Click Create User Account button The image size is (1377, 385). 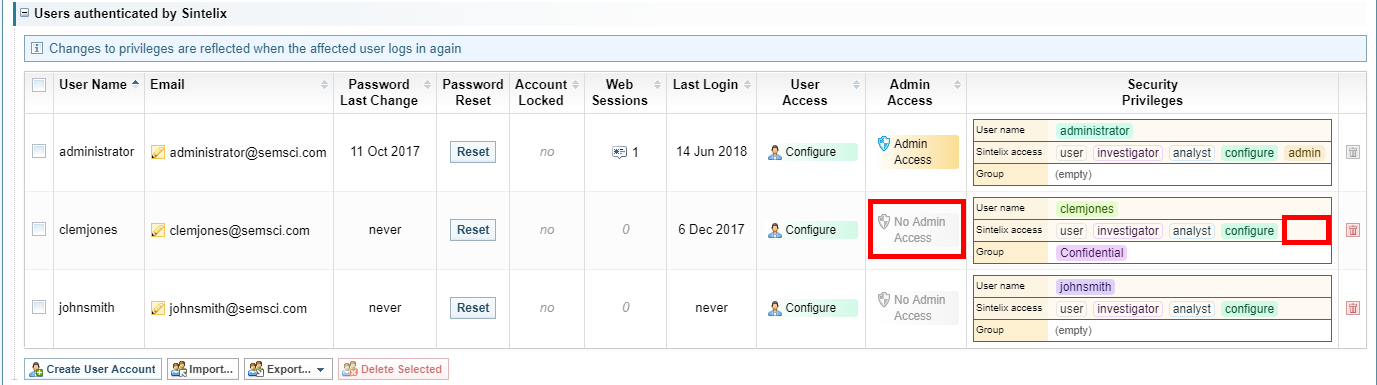92,369
